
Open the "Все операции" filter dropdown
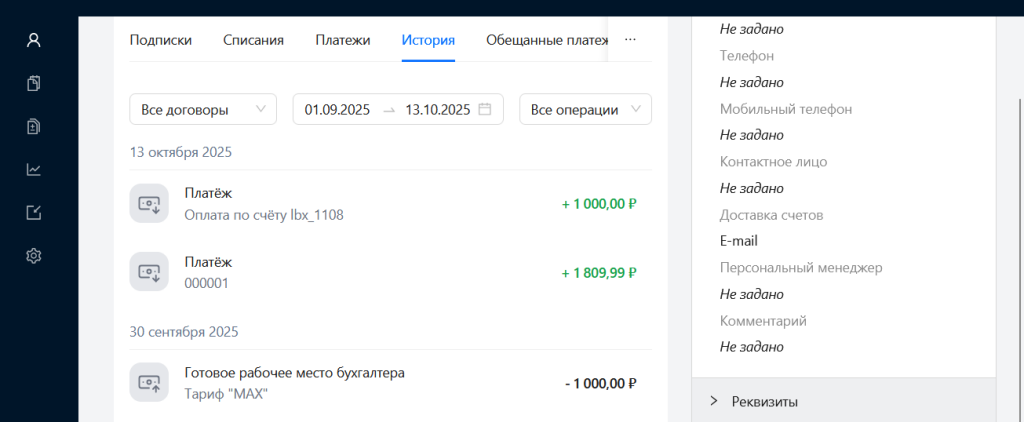(x=585, y=110)
